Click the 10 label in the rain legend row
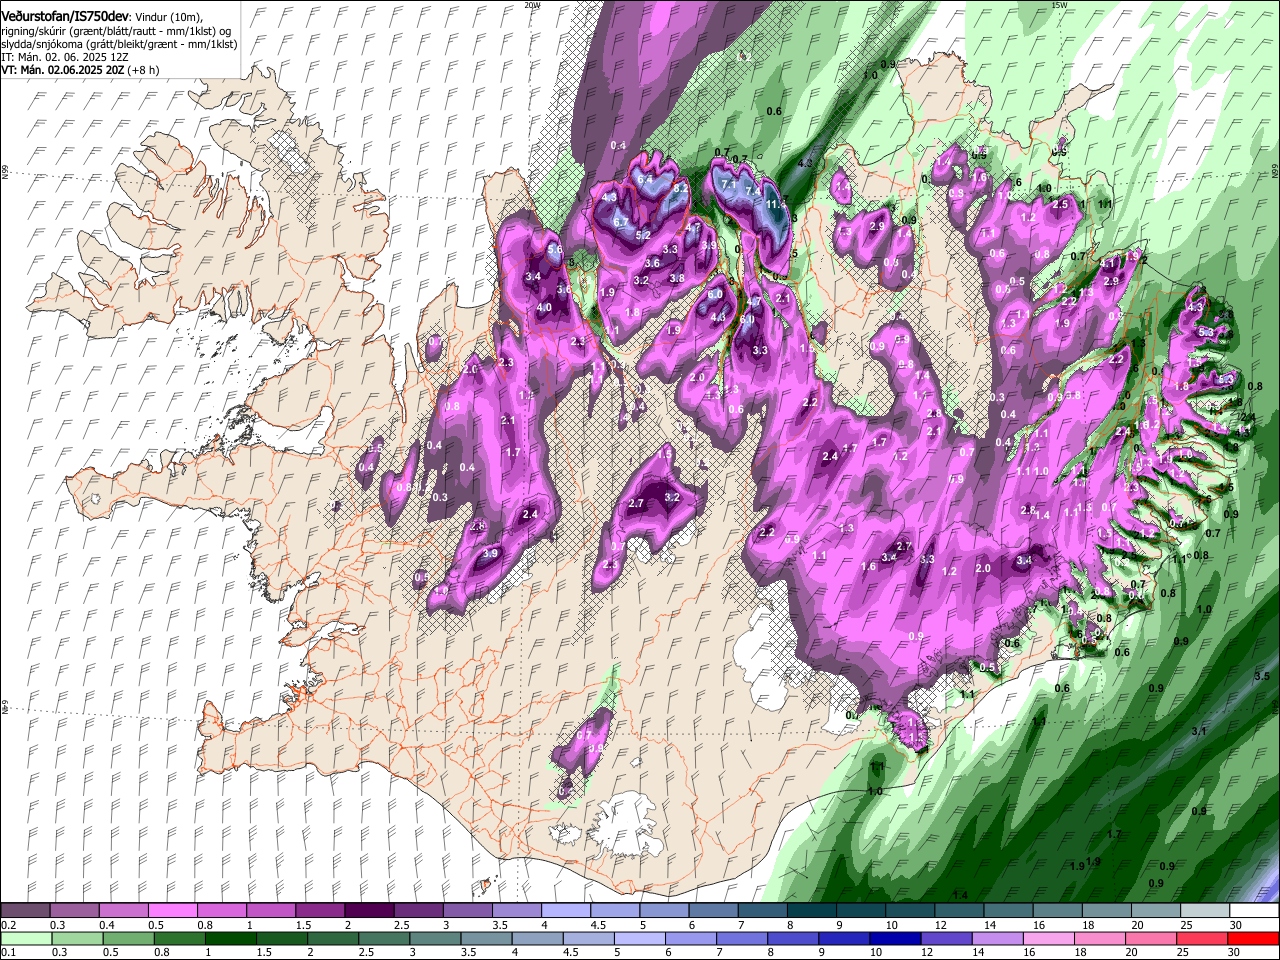The height and width of the screenshot is (960, 1280). pos(876,953)
